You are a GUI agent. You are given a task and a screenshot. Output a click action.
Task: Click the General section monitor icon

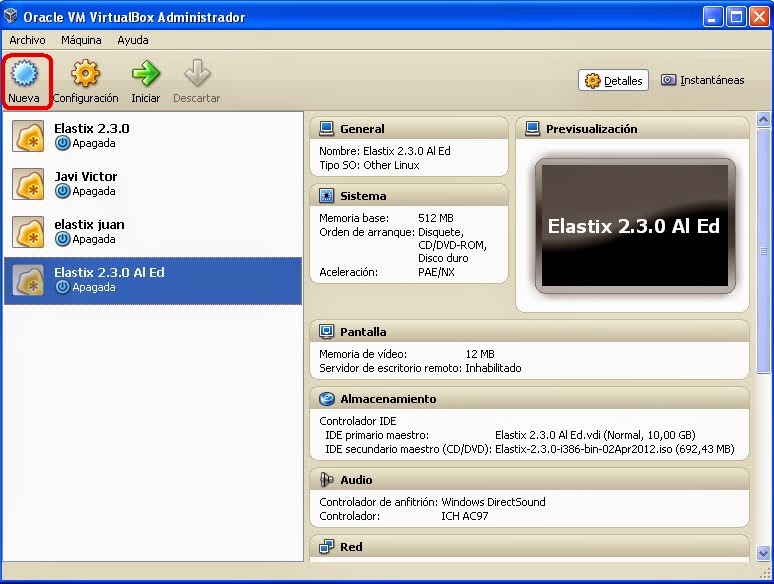click(326, 128)
